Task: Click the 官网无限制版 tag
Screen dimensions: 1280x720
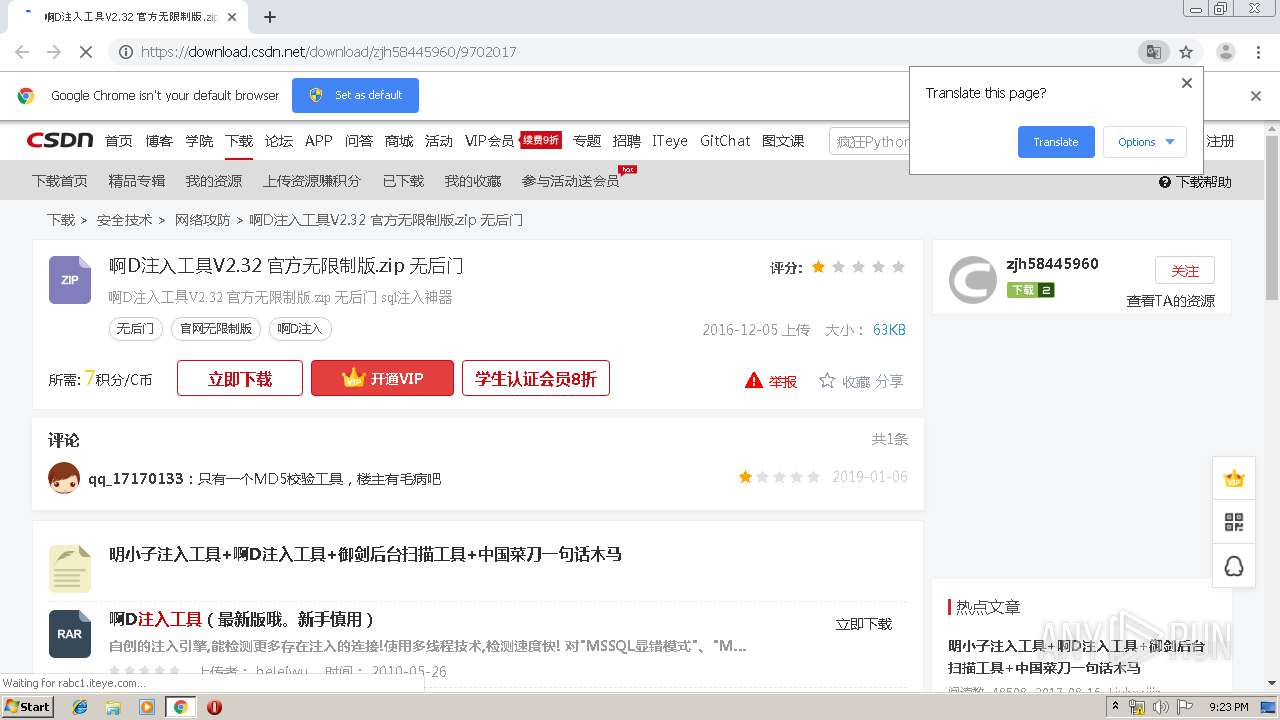Action: [x=216, y=328]
